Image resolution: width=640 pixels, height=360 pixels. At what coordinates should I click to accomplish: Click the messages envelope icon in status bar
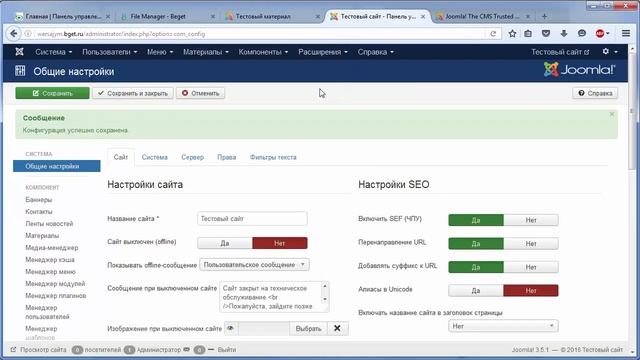click(187, 349)
